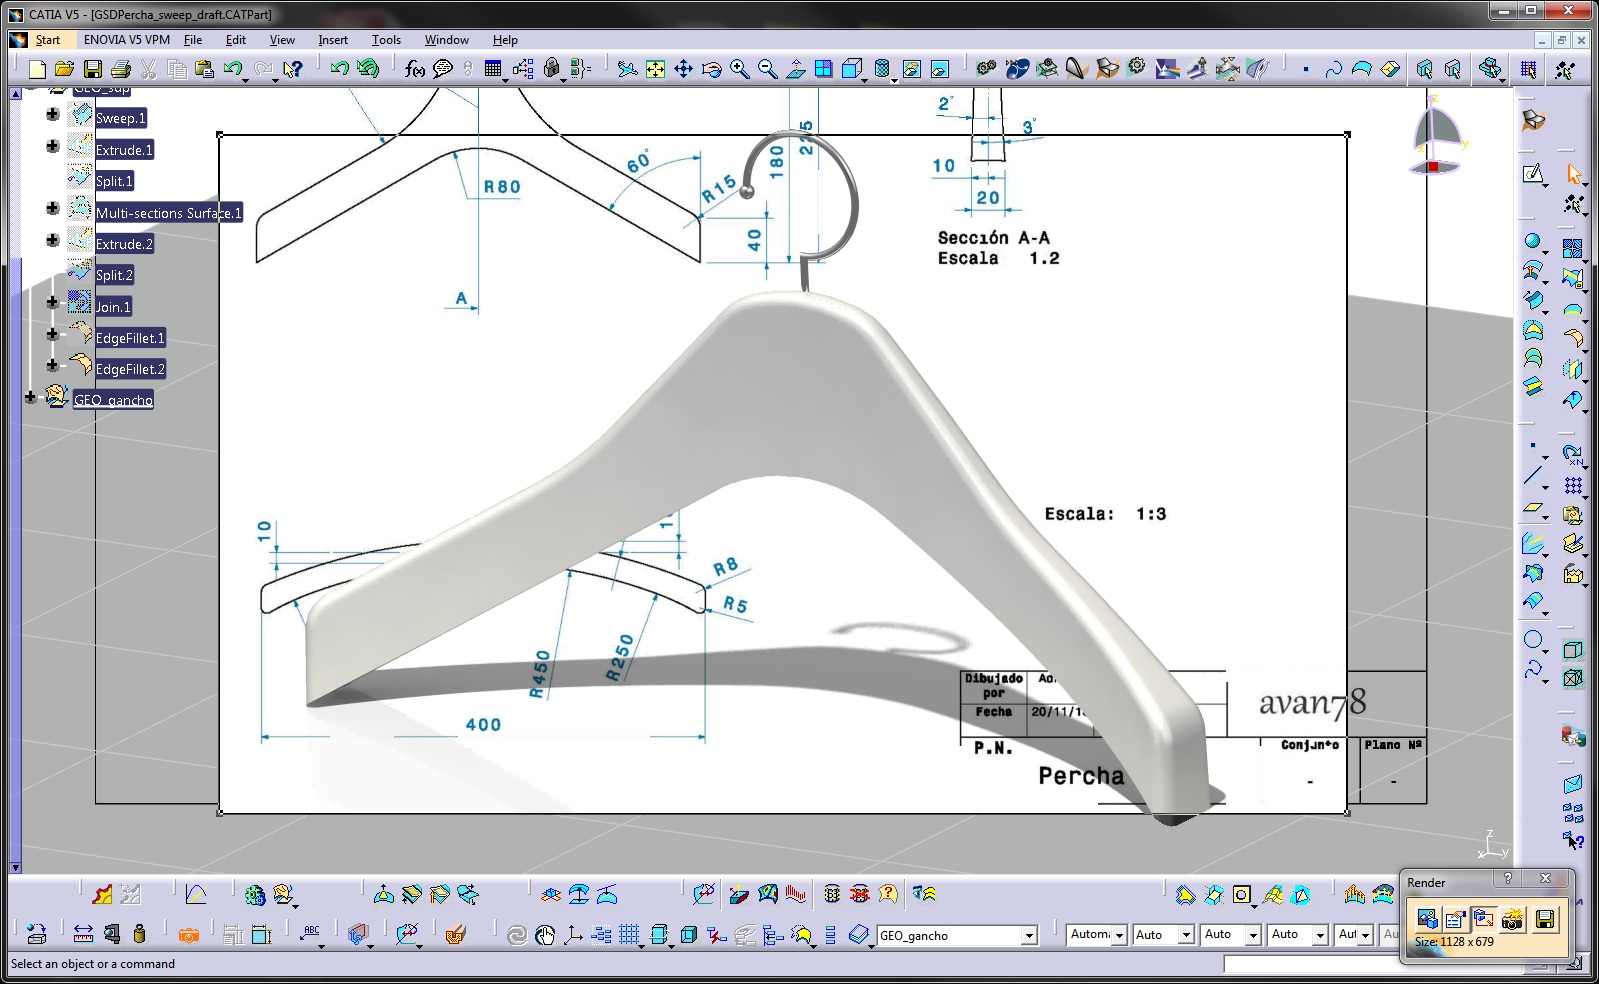
Task: Click the Sketcher icon in the right toolbar
Action: 1533,174
